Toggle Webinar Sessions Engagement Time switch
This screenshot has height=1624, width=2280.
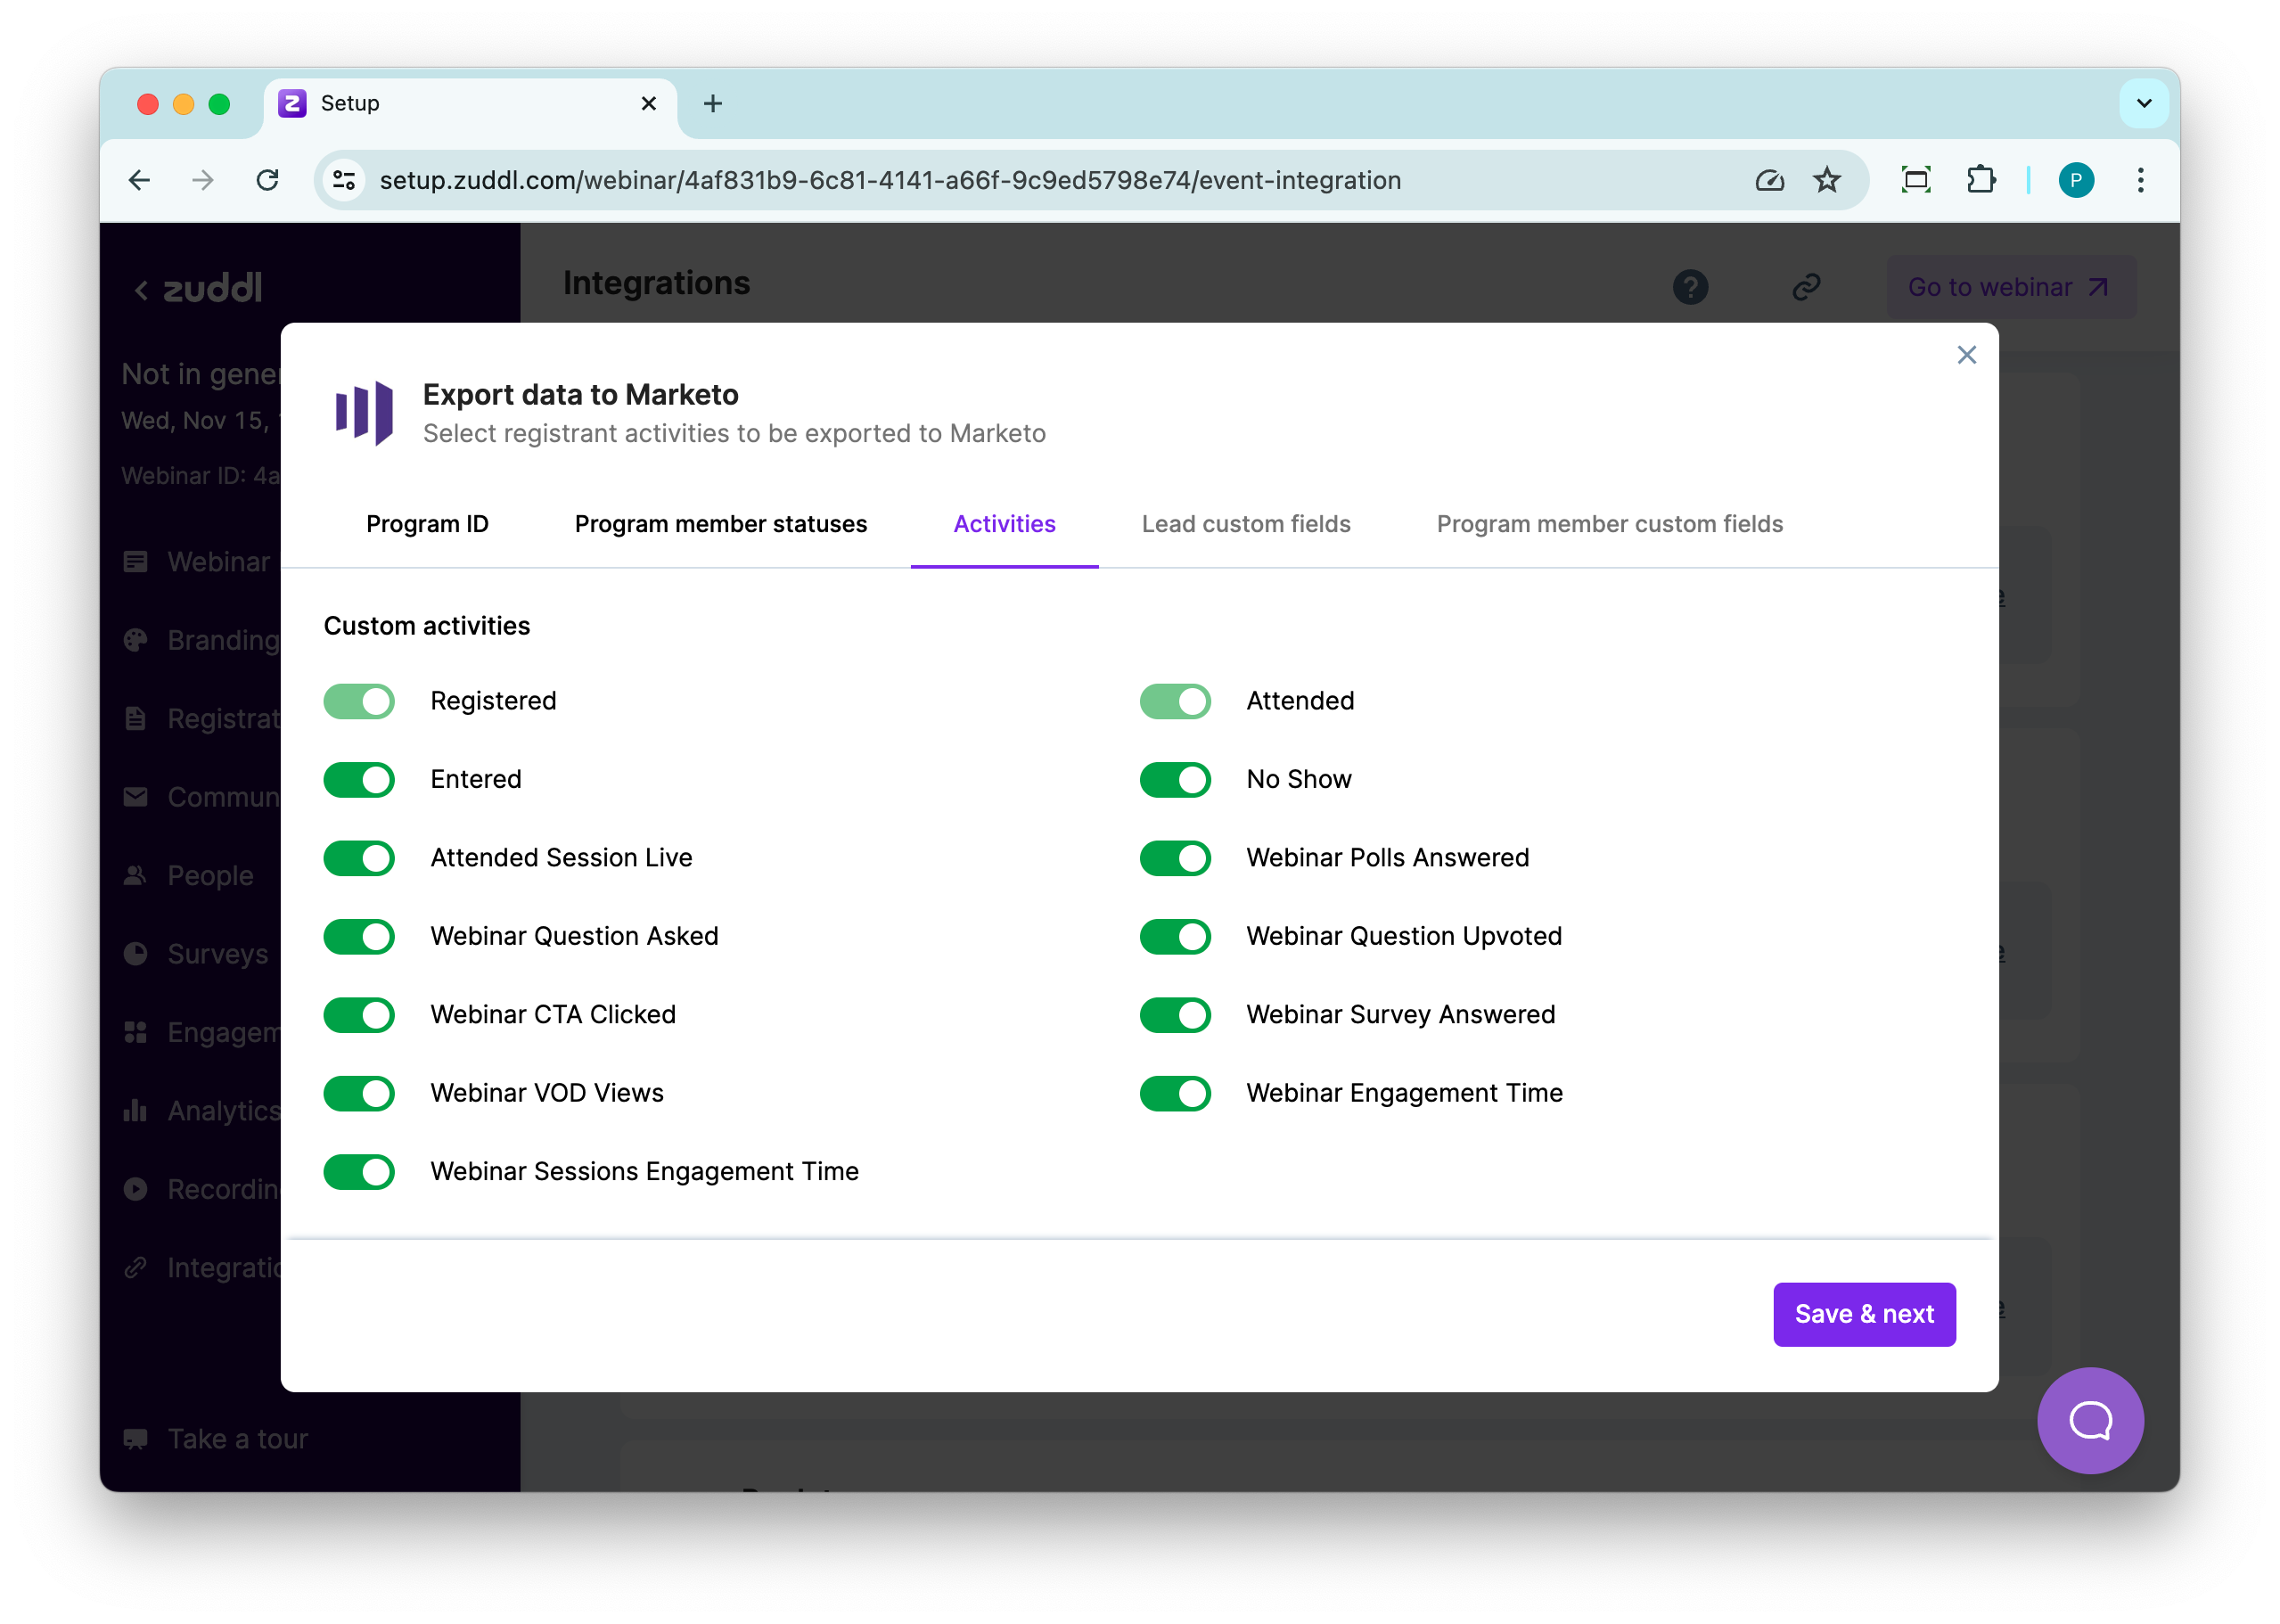coord(359,1172)
